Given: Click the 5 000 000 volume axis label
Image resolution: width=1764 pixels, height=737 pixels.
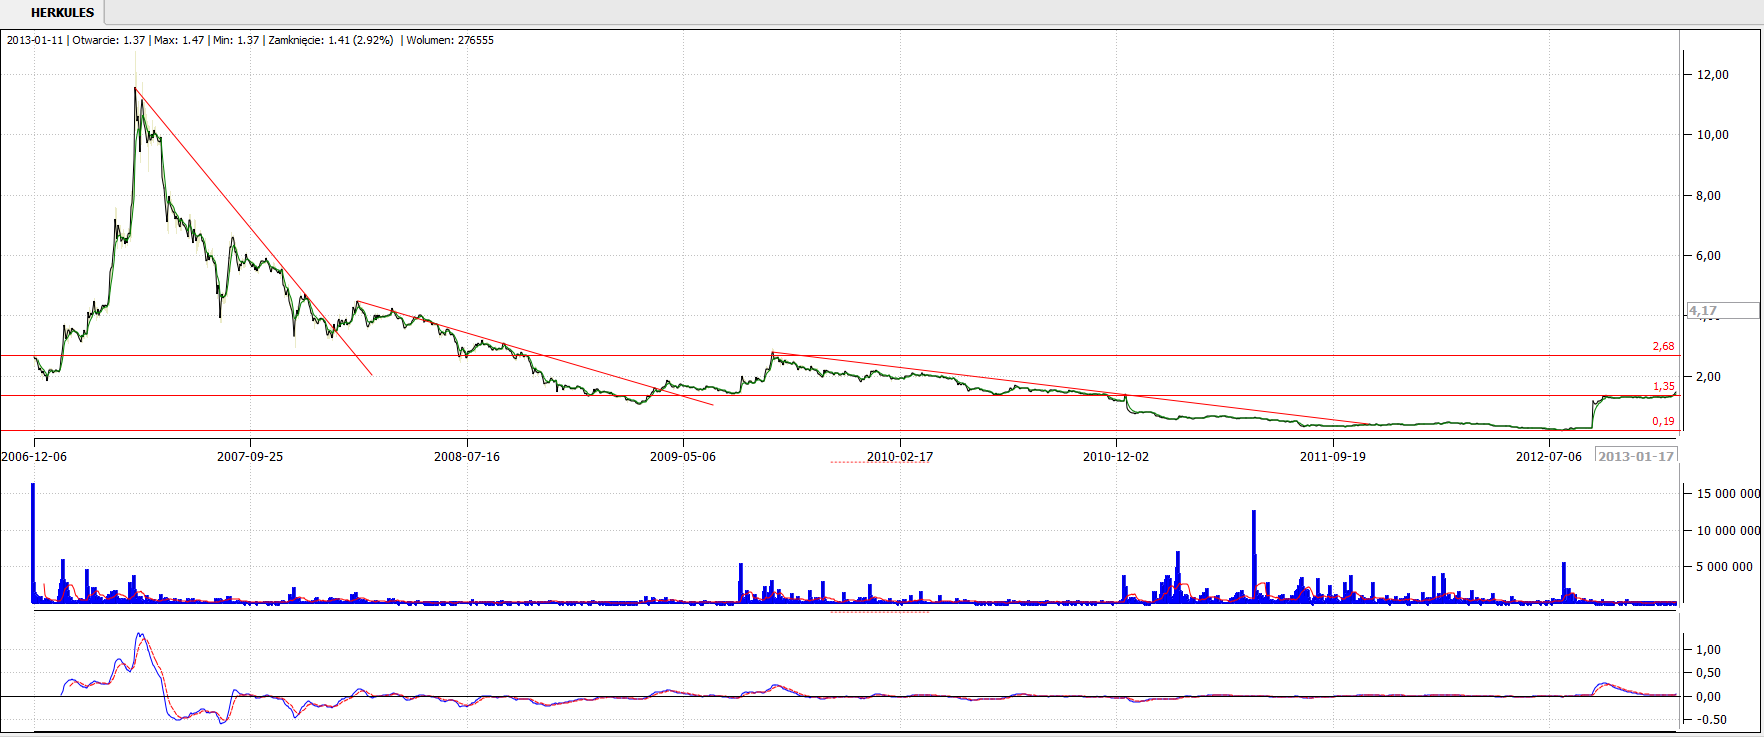Looking at the screenshot, I should pos(1725,567).
